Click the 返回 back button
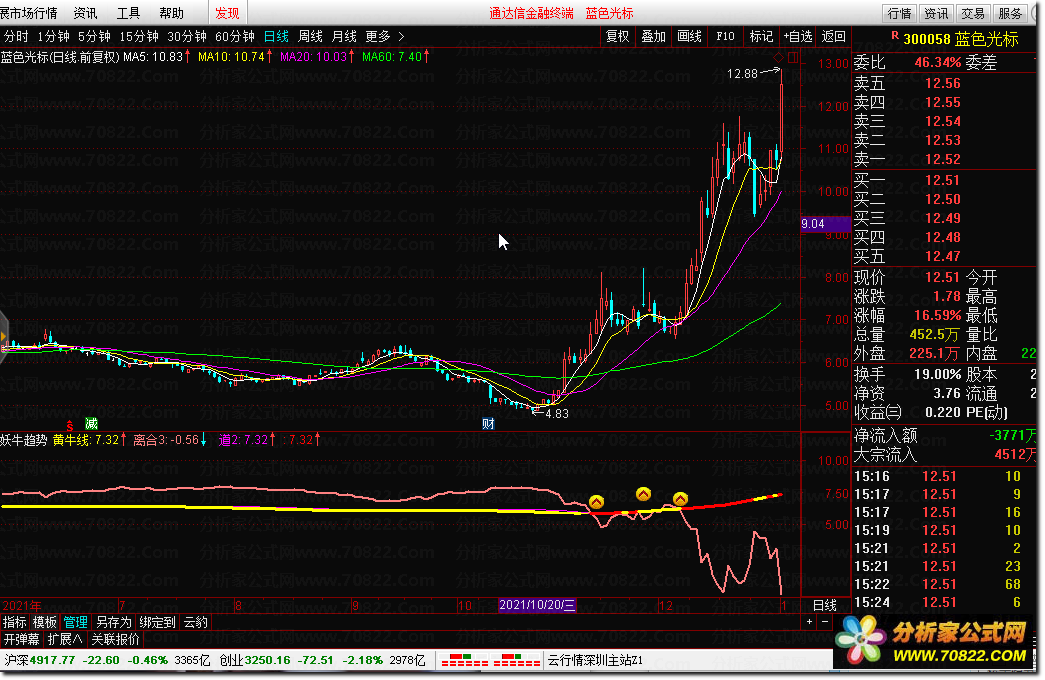 [833, 37]
